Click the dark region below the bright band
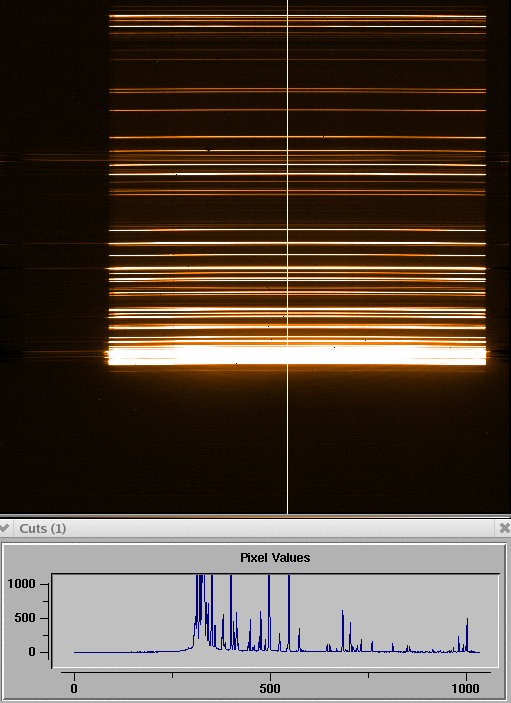Viewport: 511px width, 703px height. click(256, 439)
